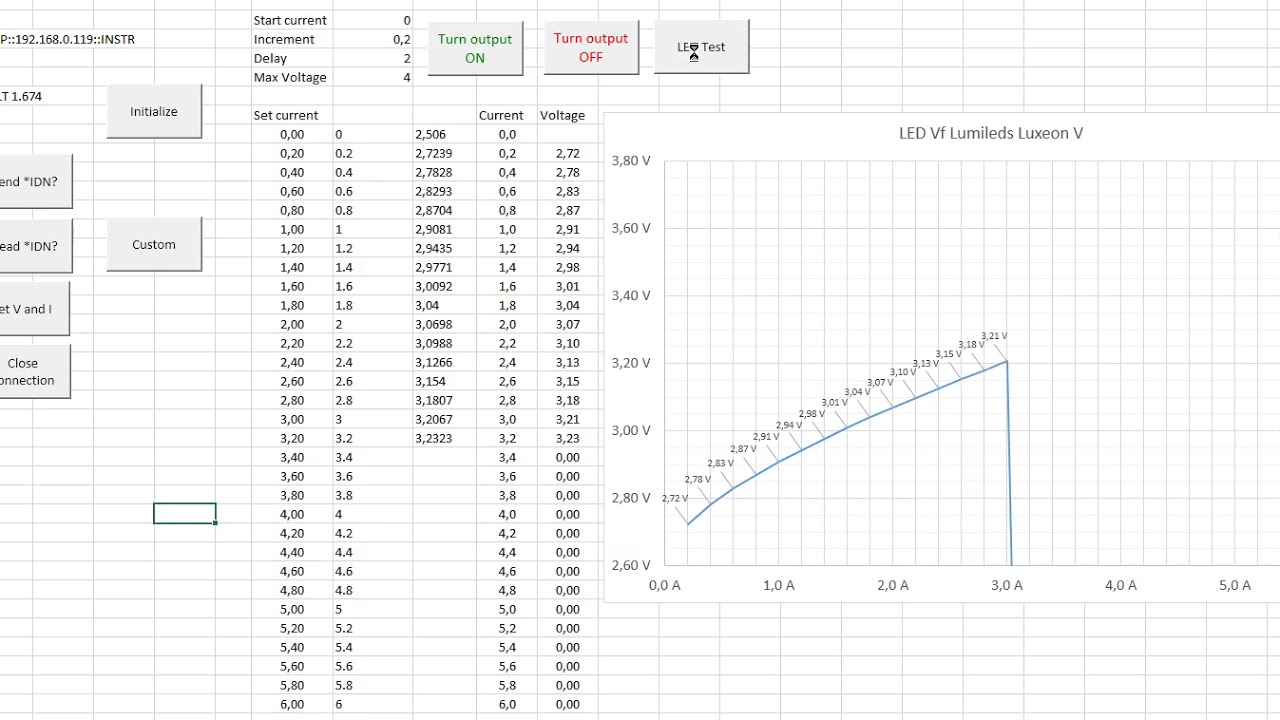Click the Turn output ON button
The height and width of the screenshot is (720, 1280).
tap(475, 48)
